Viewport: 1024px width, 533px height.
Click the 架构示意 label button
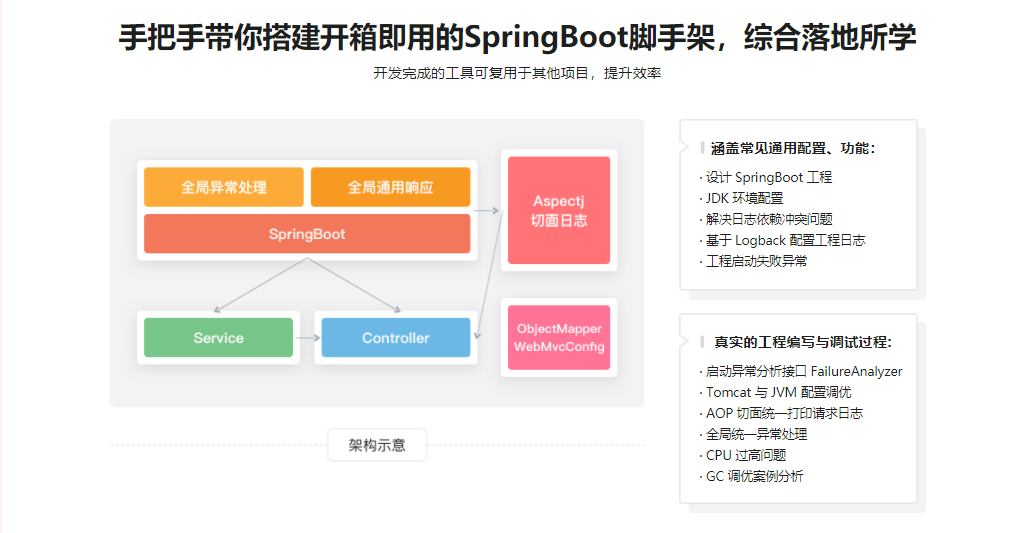377,445
